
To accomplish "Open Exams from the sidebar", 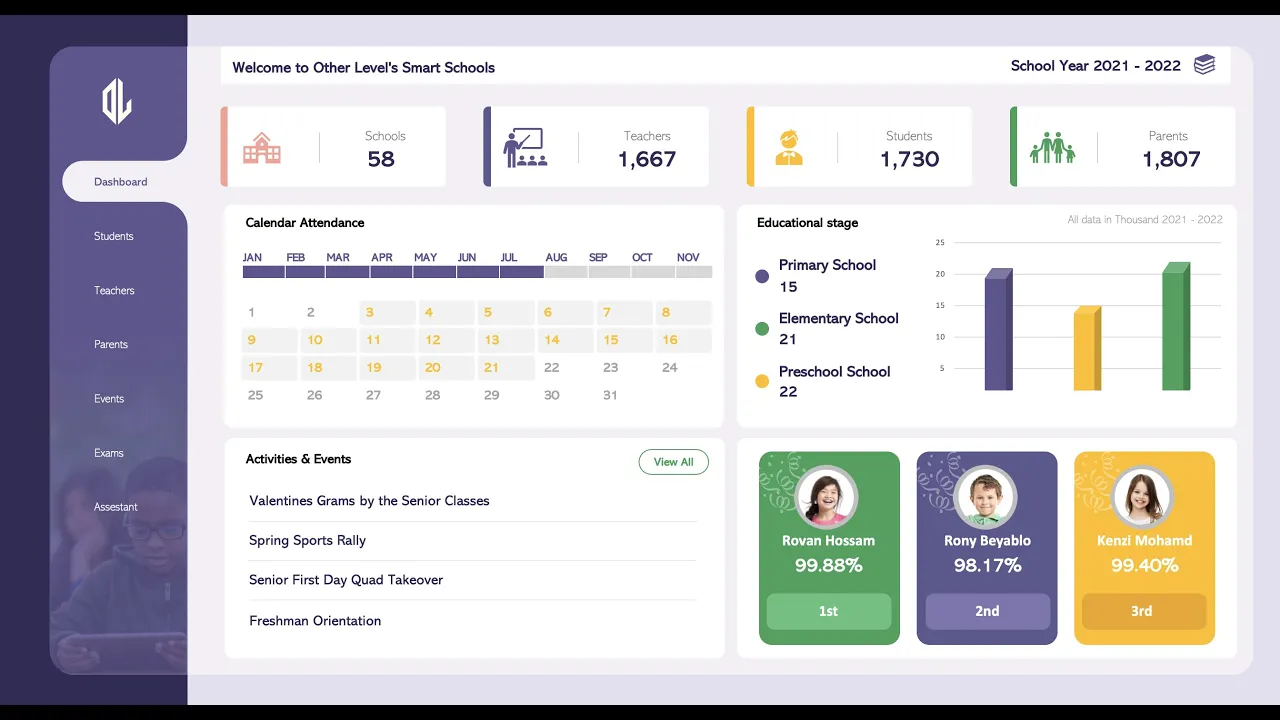I will pos(109,452).
